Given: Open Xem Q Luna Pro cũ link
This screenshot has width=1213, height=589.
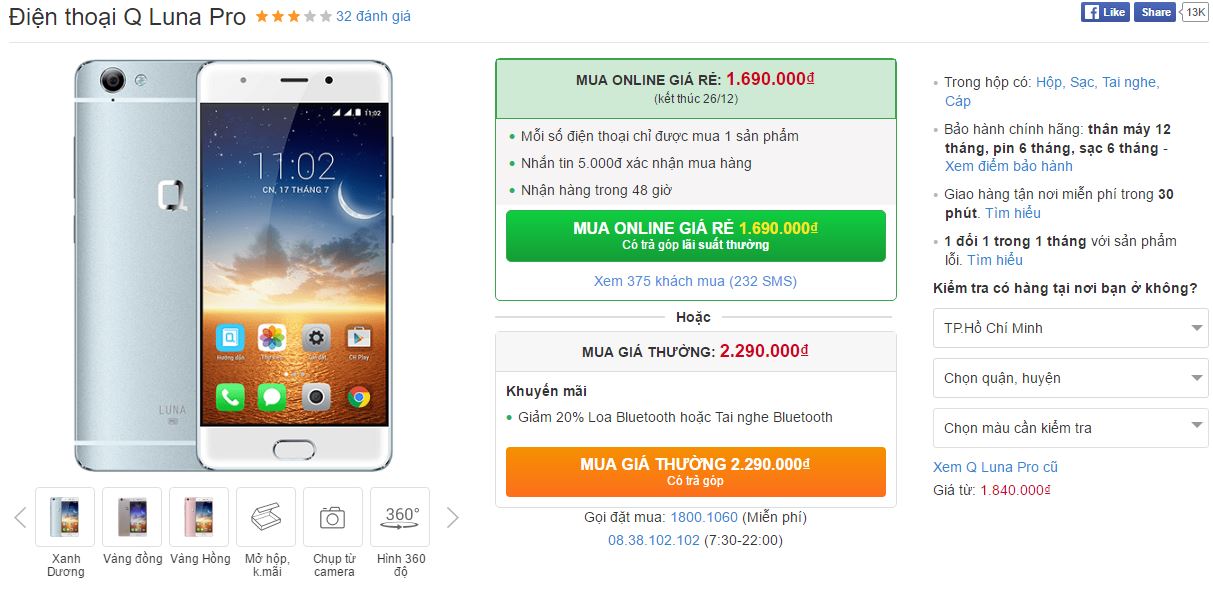Looking at the screenshot, I should 995,467.
